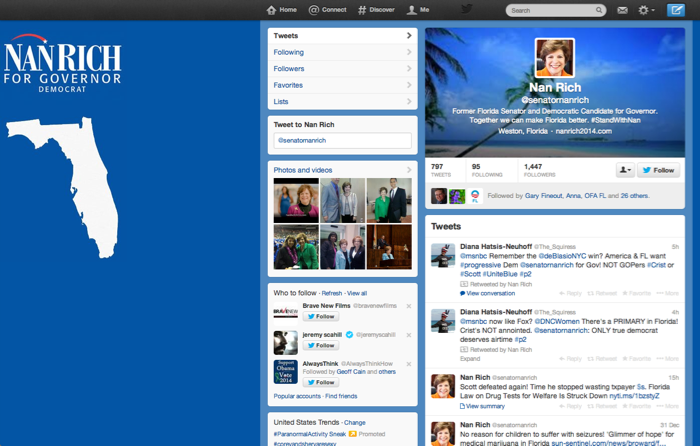700x446 pixels.
Task: Follow AlwaysThink account
Action: tap(321, 383)
